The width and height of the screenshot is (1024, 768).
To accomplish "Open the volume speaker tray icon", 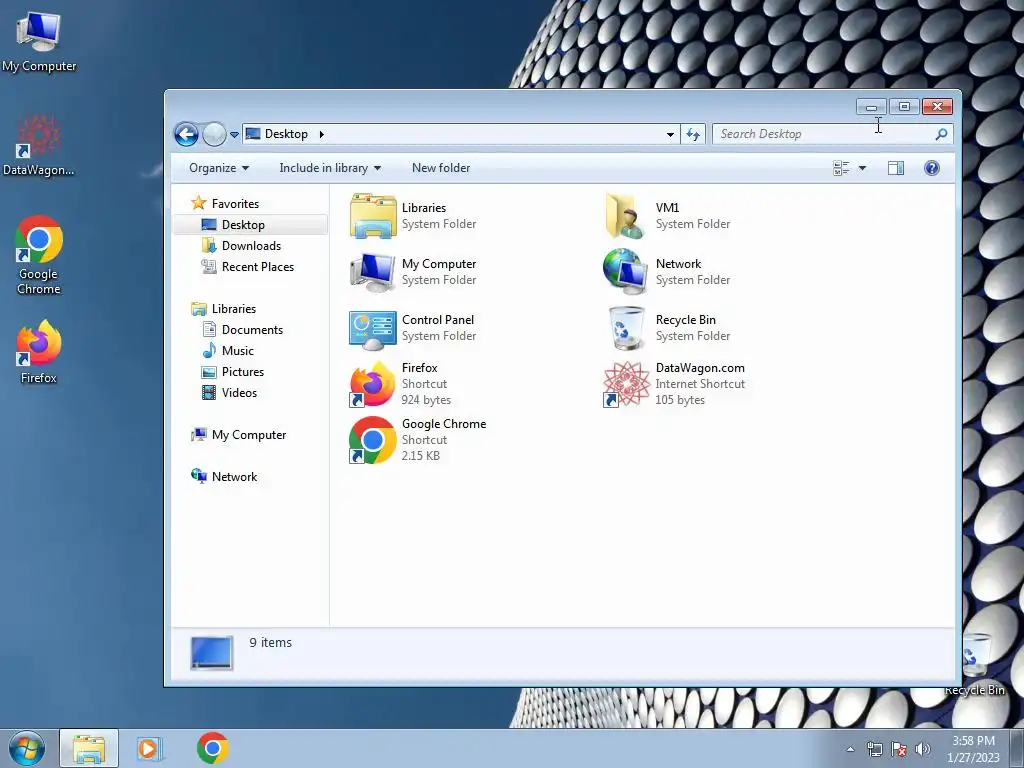I will pyautogui.click(x=922, y=749).
